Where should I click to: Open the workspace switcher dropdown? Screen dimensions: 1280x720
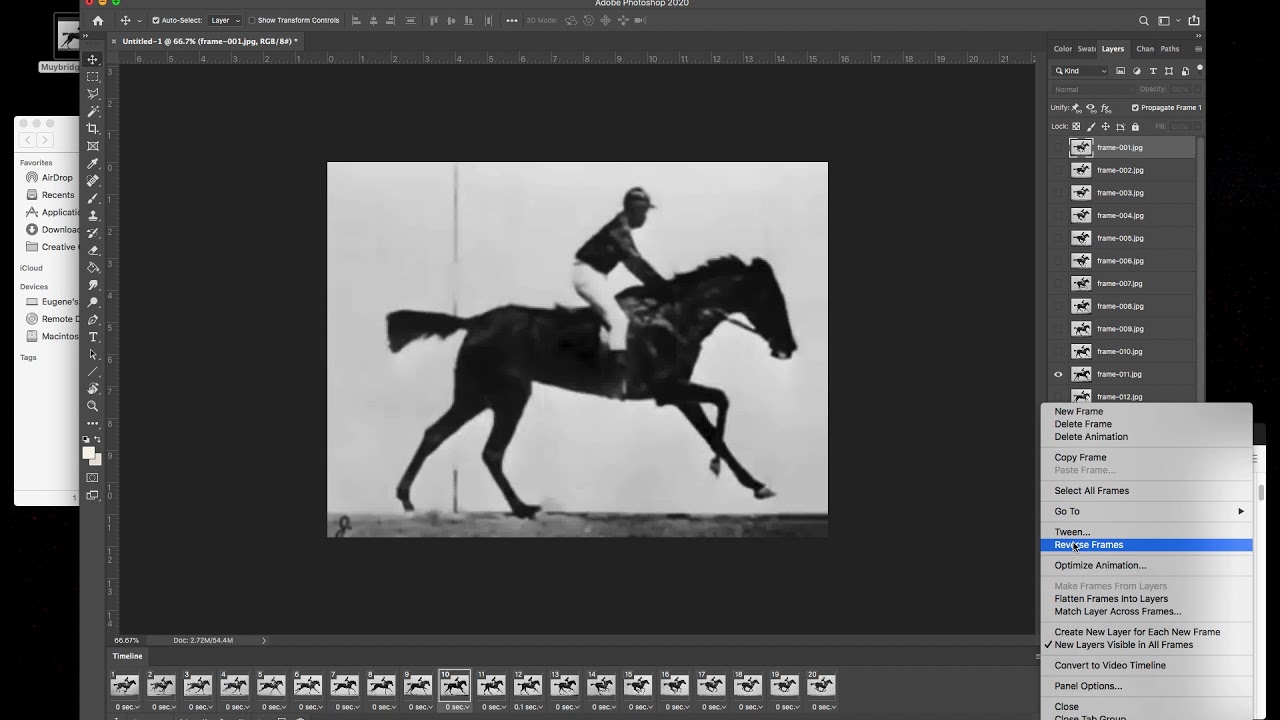click(x=1167, y=20)
